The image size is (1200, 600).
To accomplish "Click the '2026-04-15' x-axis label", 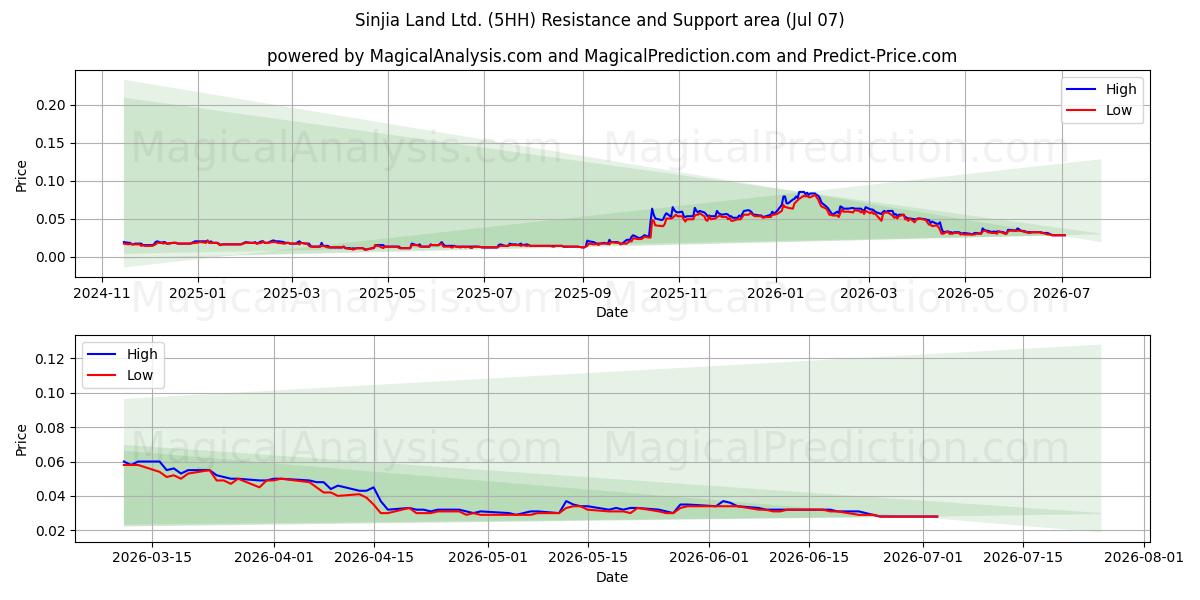I will tap(375, 558).
